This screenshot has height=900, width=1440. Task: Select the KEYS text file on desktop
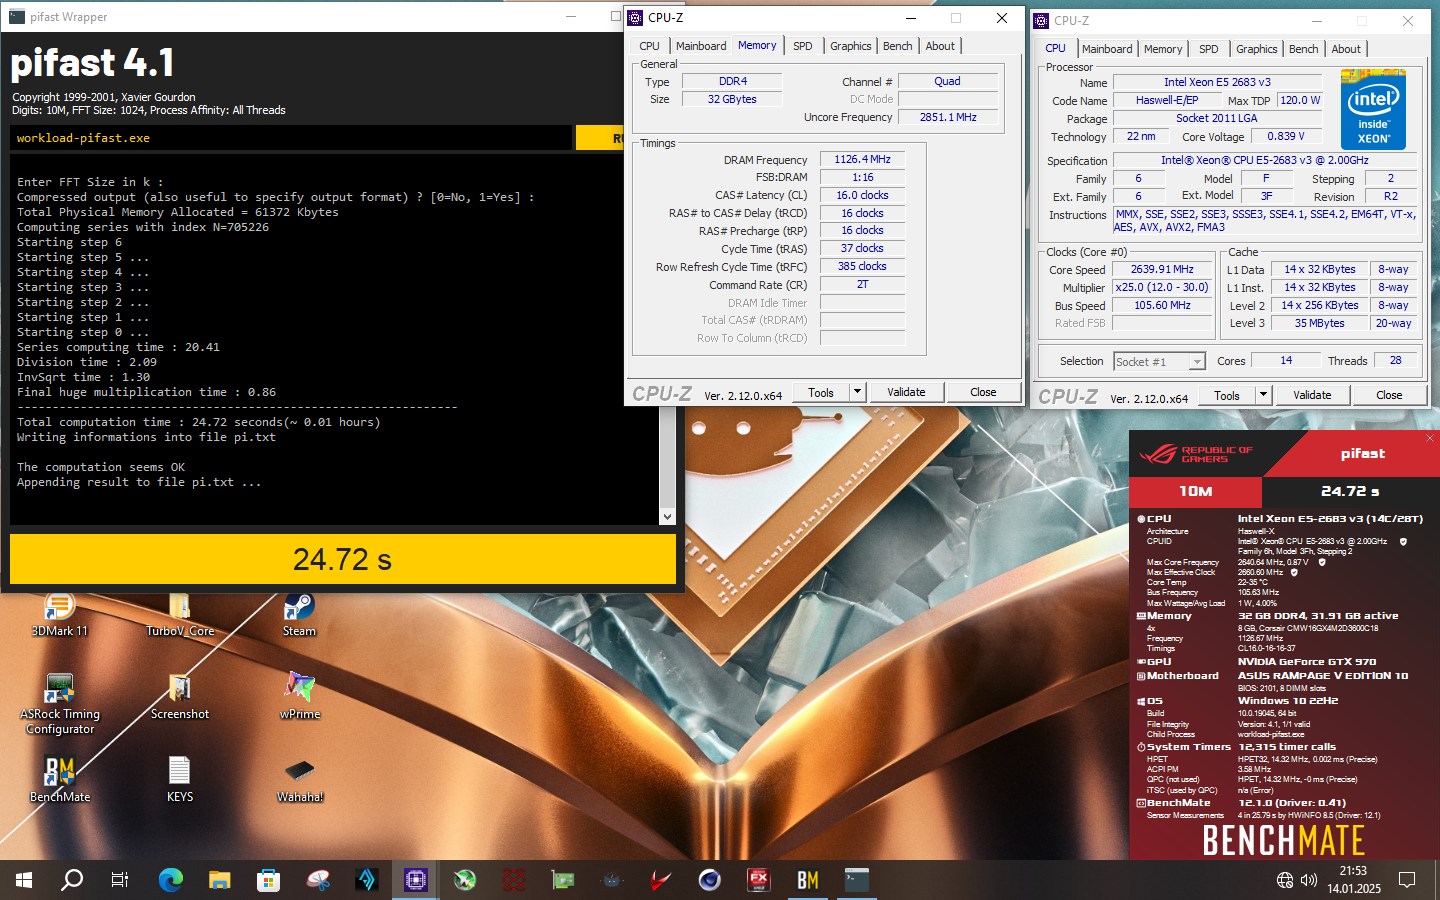click(x=180, y=780)
